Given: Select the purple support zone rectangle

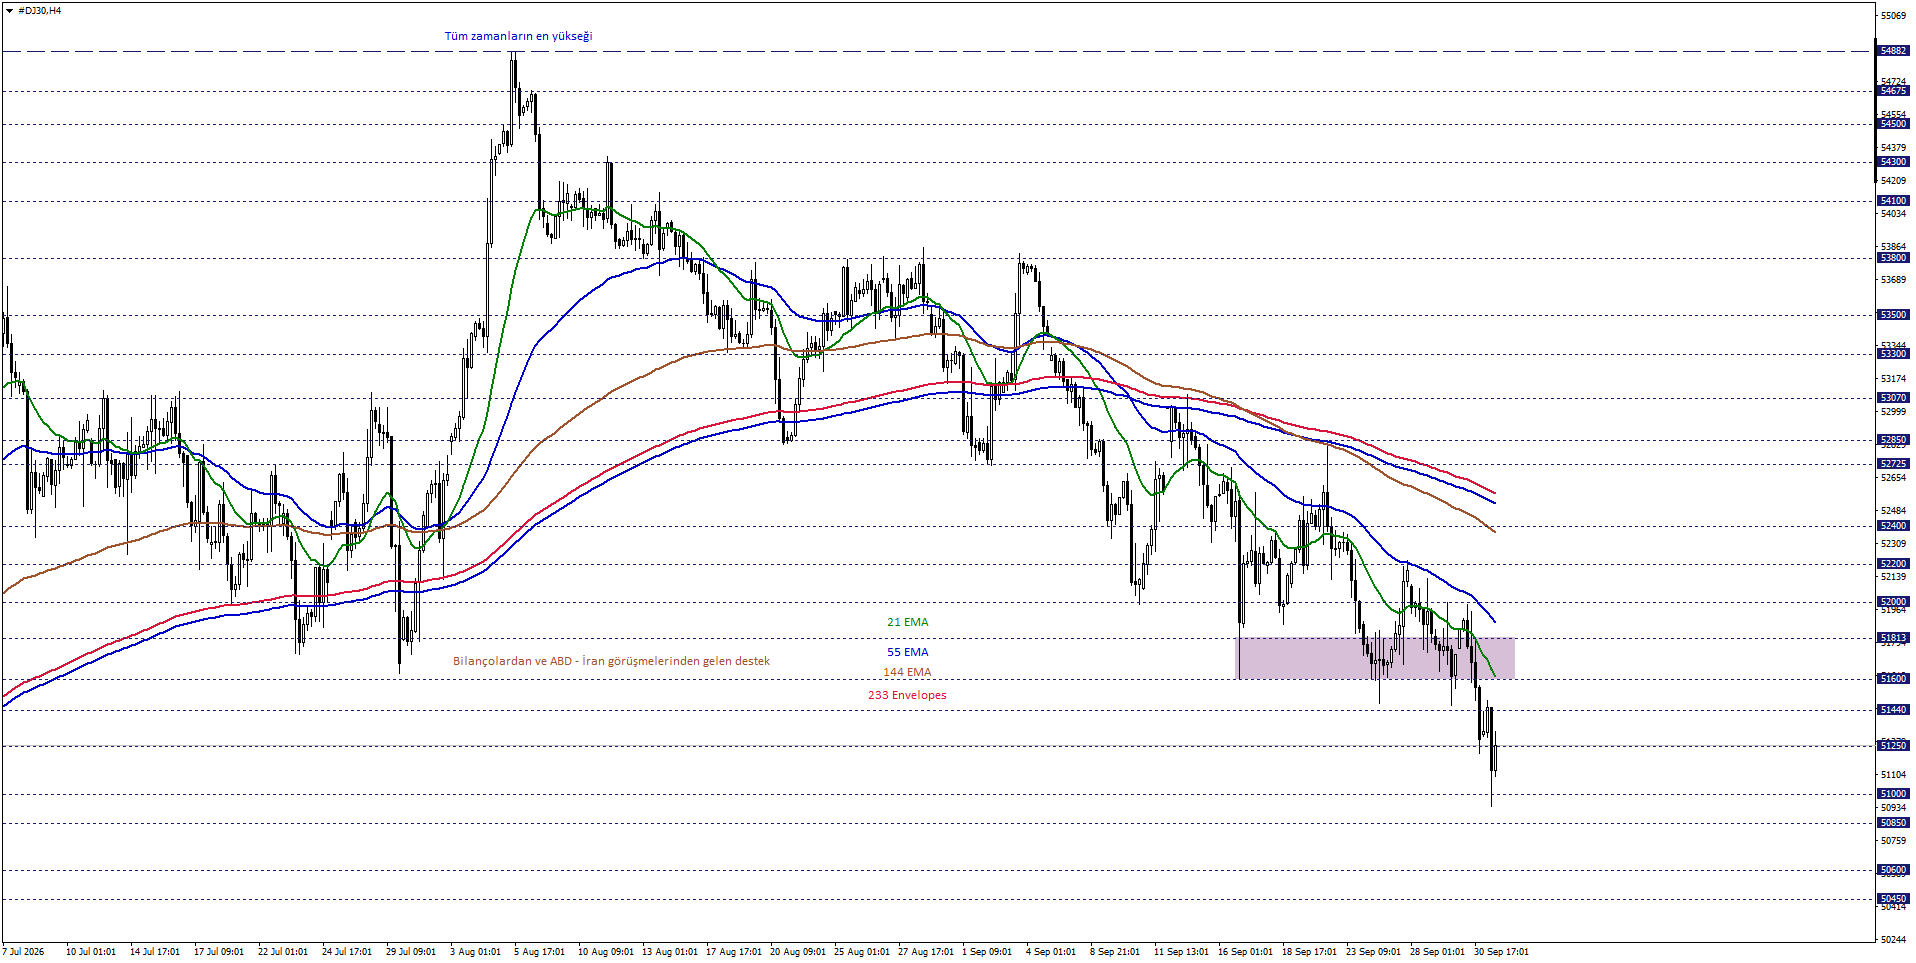Looking at the screenshot, I should 1376,658.
